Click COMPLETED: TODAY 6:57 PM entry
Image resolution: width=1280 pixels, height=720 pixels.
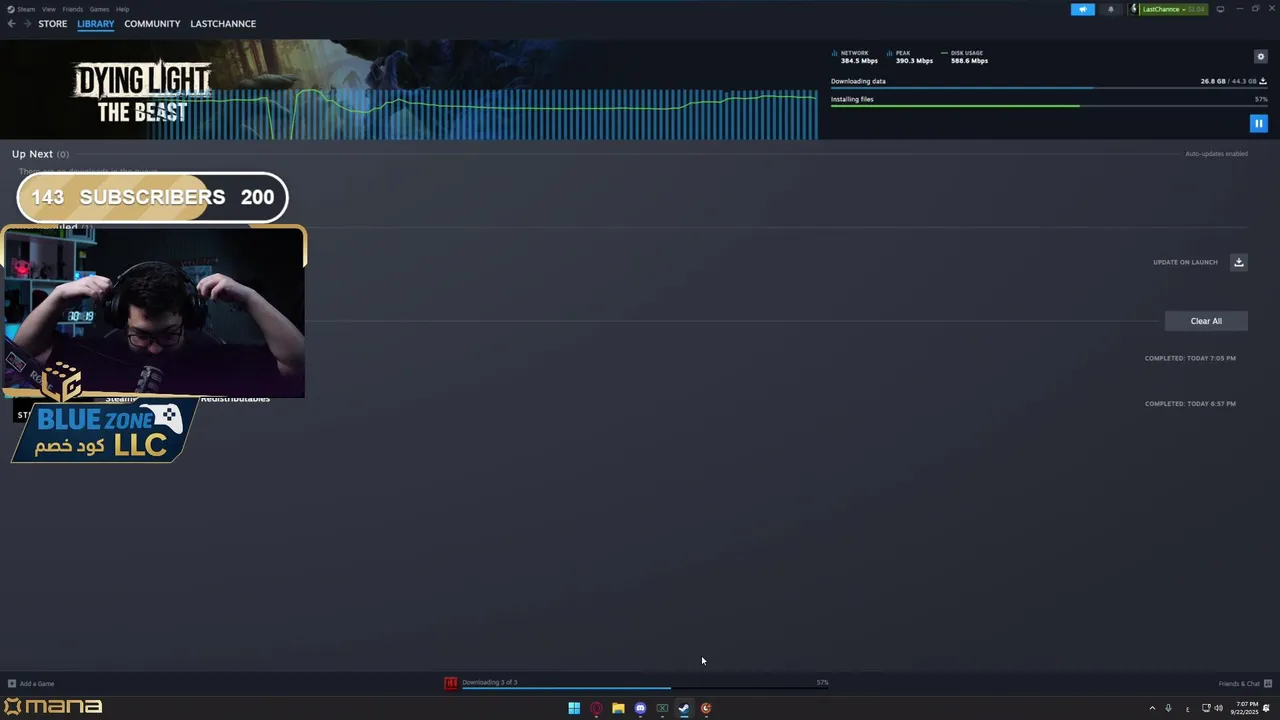(x=1190, y=404)
